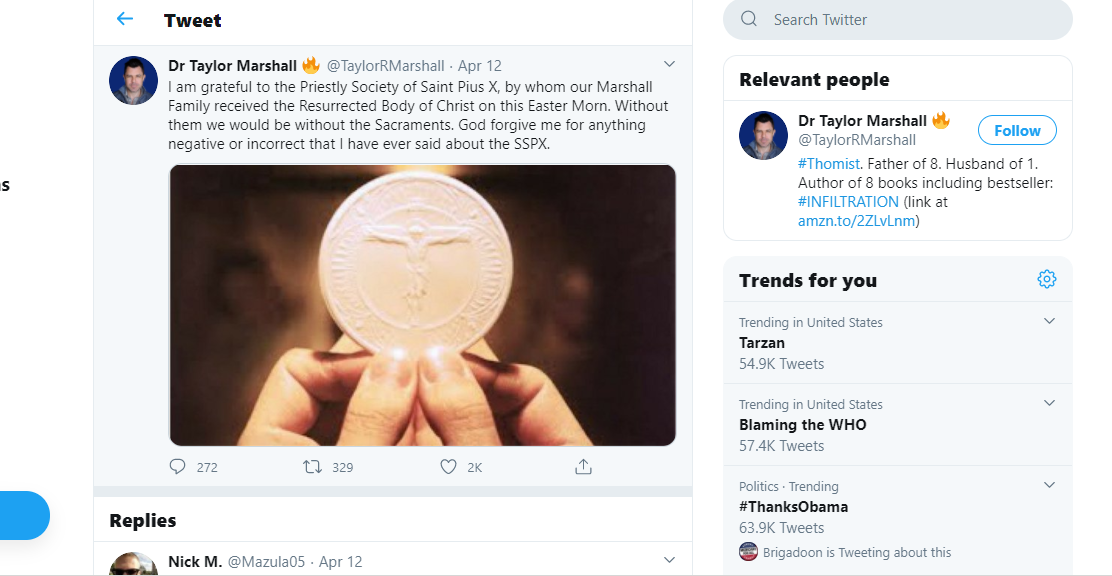Screen dimensions: 1112x576
Task: Open #ThanksObama trend options chevron
Action: (x=1049, y=485)
